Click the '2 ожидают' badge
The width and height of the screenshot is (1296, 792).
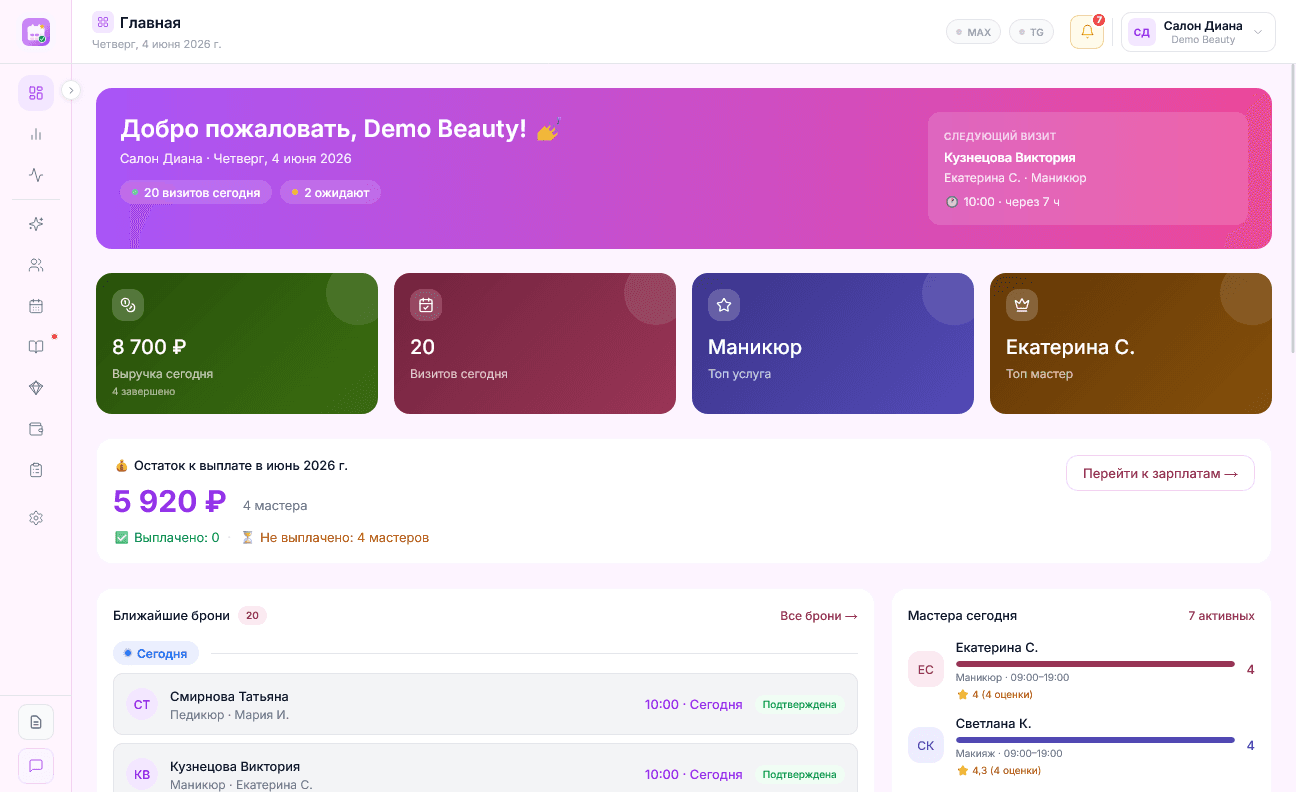(330, 192)
